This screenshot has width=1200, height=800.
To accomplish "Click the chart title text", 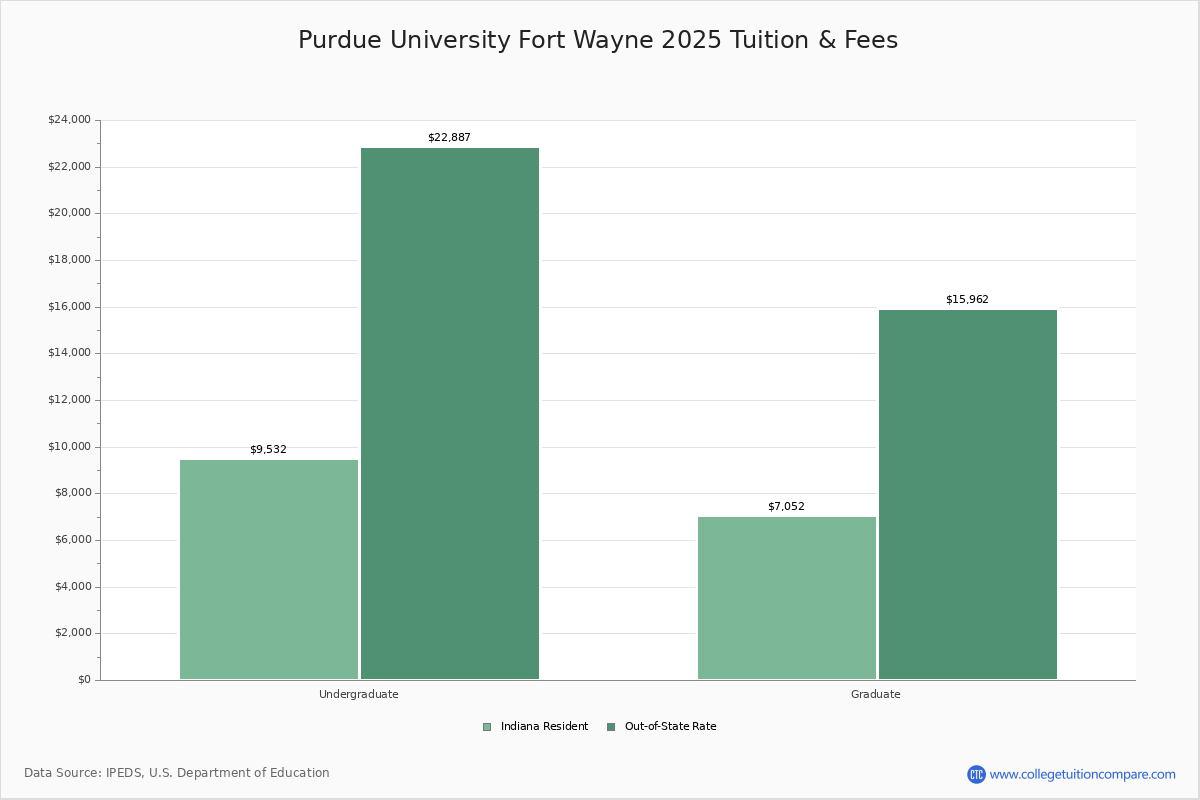I will pos(598,40).
